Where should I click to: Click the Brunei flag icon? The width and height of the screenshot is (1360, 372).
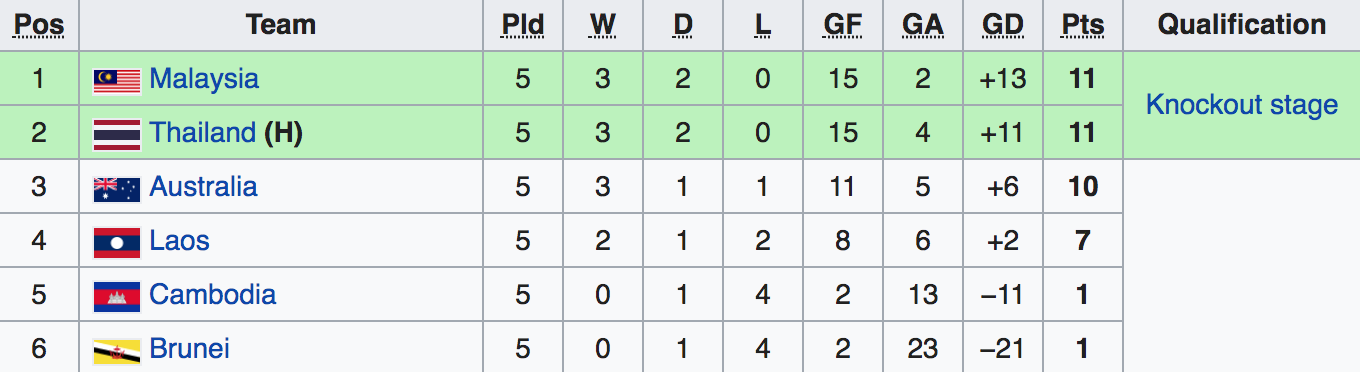pos(116,351)
